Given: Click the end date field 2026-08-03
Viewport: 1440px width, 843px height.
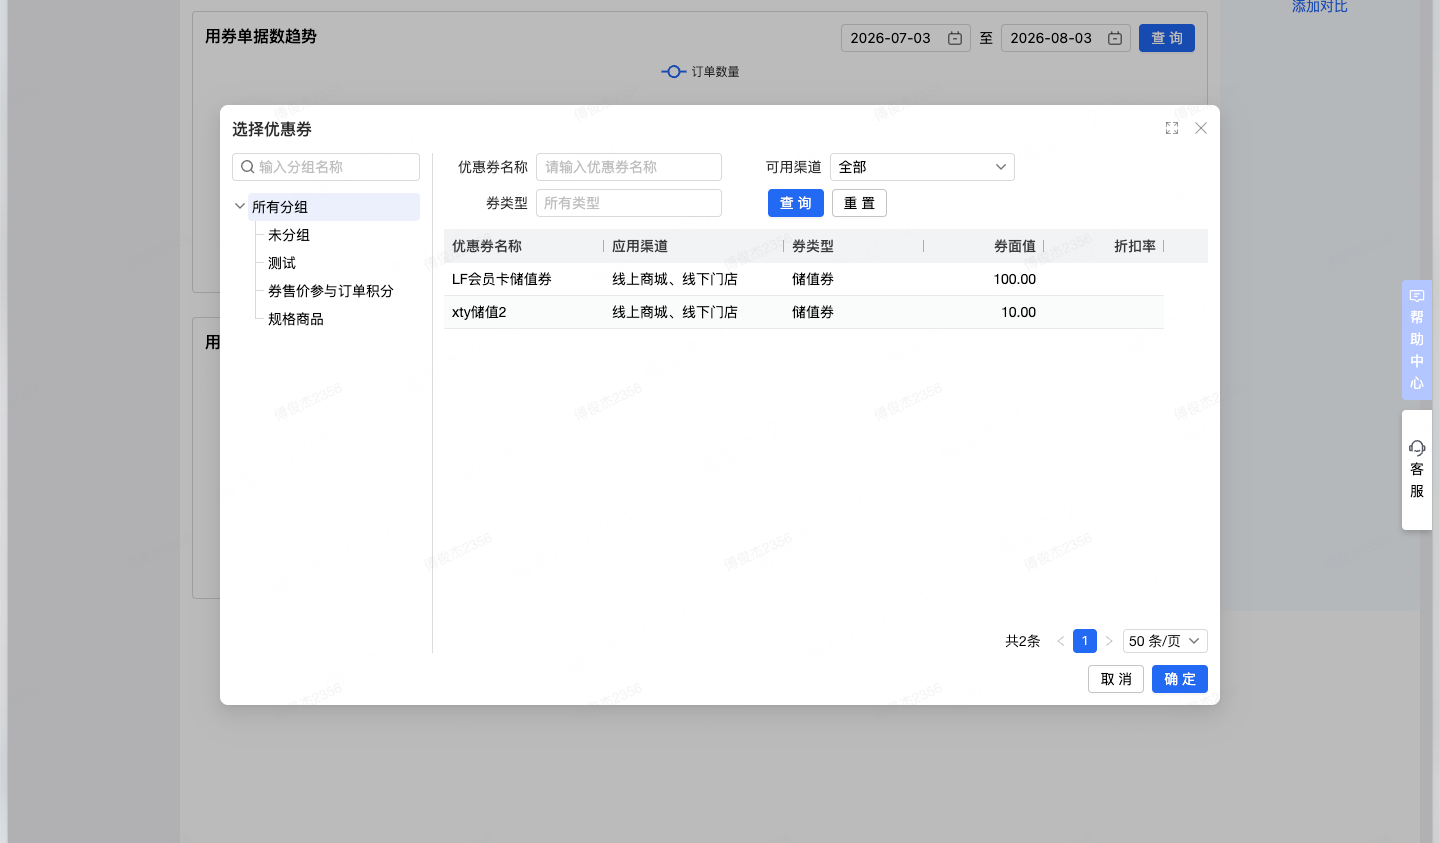Looking at the screenshot, I should (x=1066, y=38).
